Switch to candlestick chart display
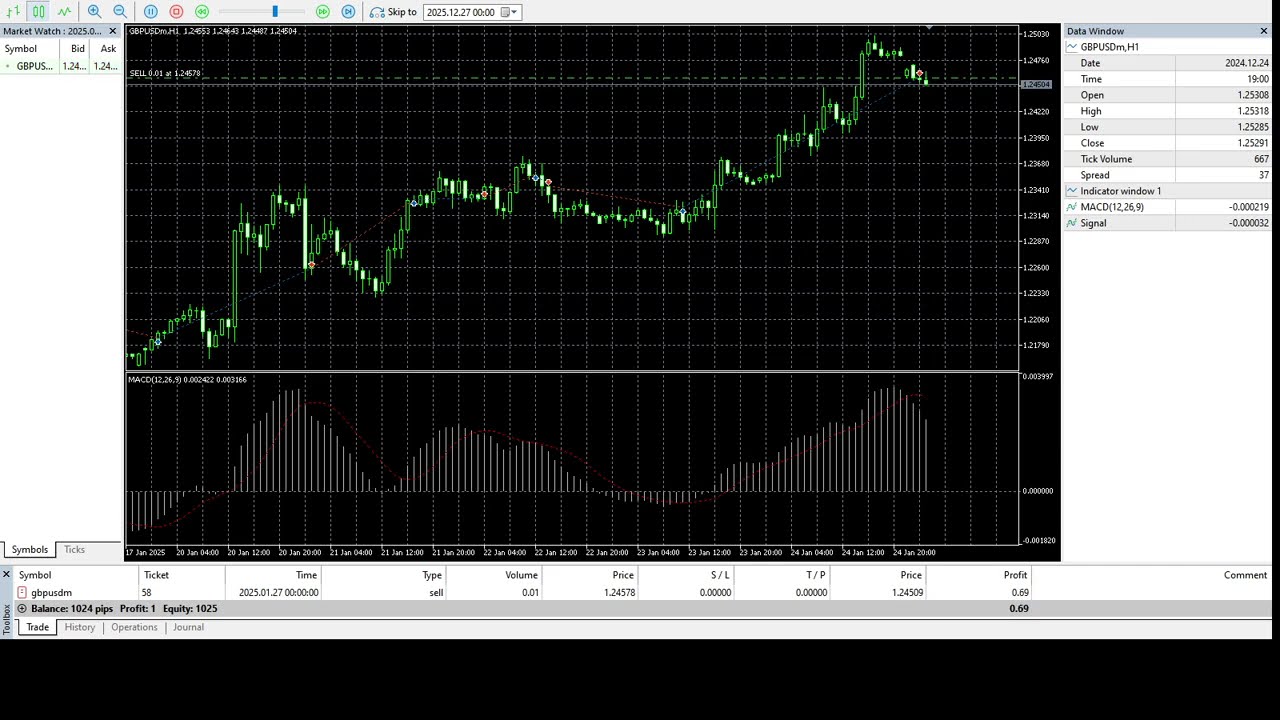Screen dimensions: 1280x720 (x=38, y=12)
